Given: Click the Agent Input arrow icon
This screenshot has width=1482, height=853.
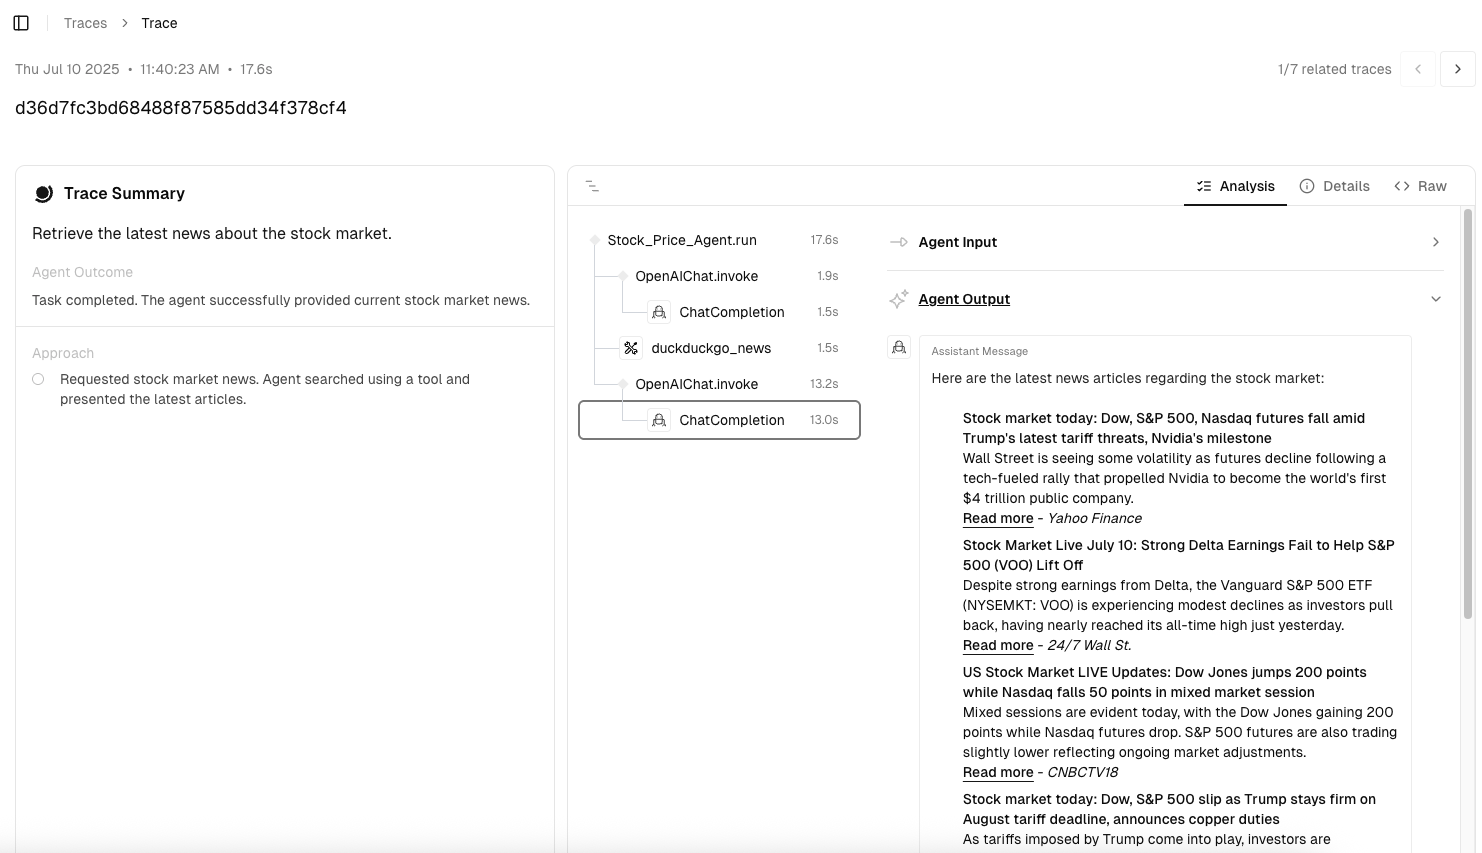Looking at the screenshot, I should (899, 242).
